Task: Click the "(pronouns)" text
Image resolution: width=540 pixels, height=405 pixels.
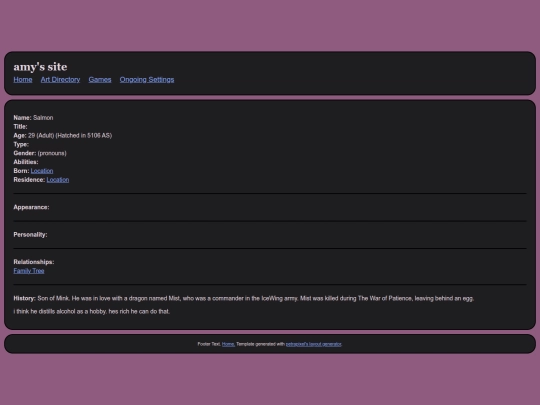Action: point(52,153)
